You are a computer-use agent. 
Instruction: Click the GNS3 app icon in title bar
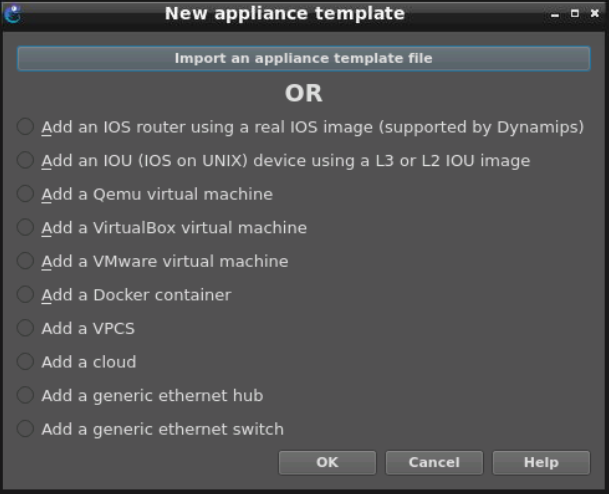tap(12, 13)
